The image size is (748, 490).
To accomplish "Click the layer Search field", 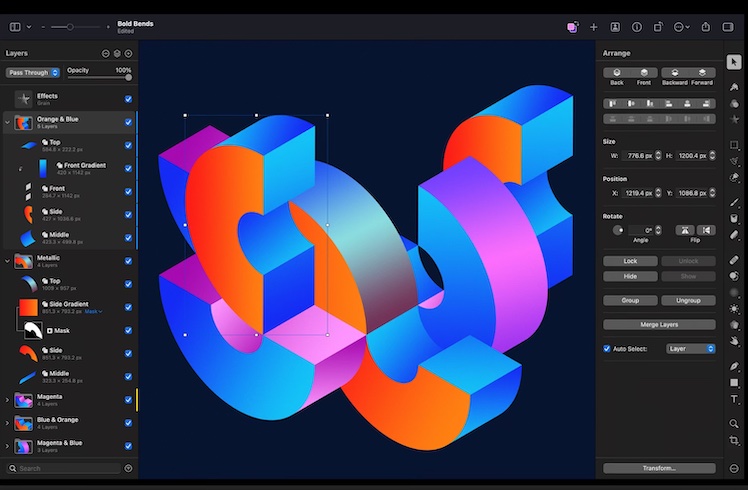I will coord(65,468).
